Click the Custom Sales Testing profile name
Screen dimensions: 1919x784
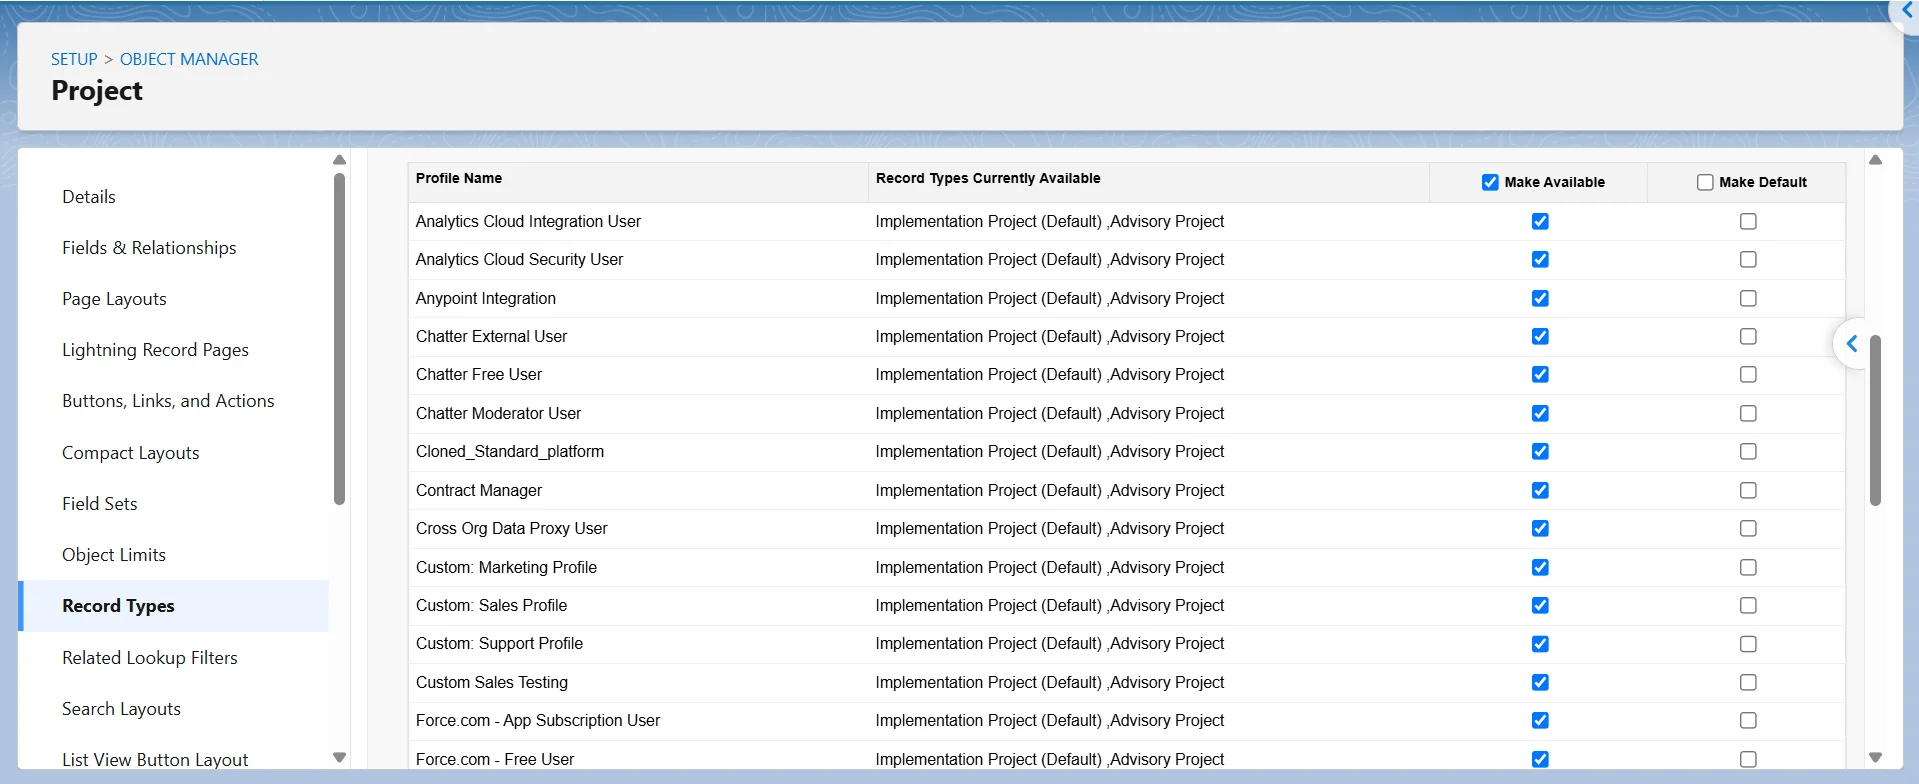point(492,682)
